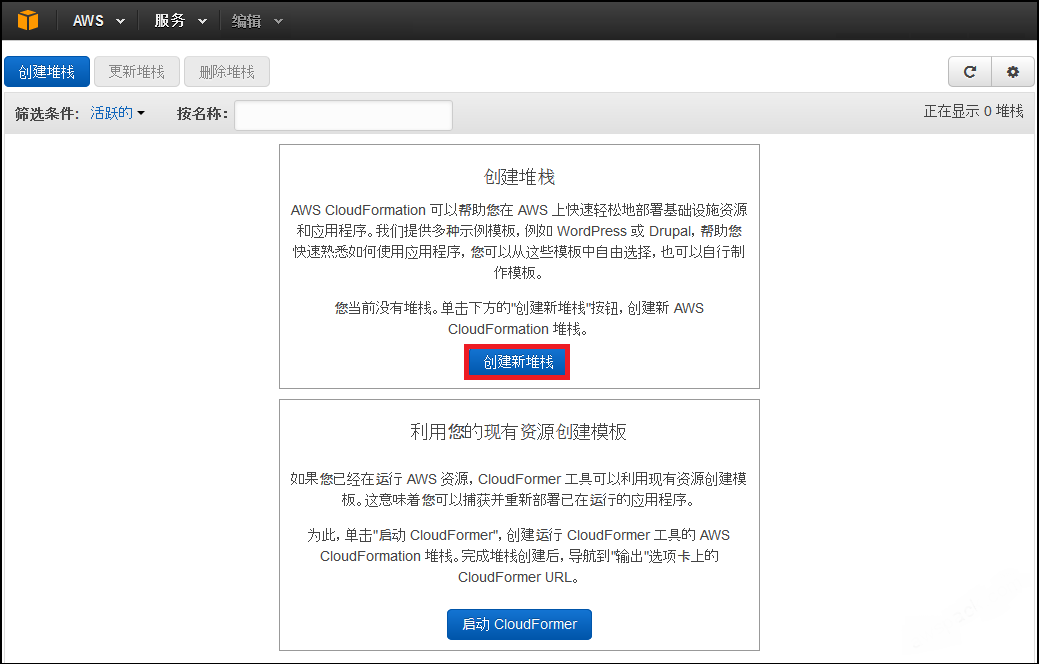1039x664 pixels.
Task: Click the 创建新堆栈 button
Action: (518, 362)
